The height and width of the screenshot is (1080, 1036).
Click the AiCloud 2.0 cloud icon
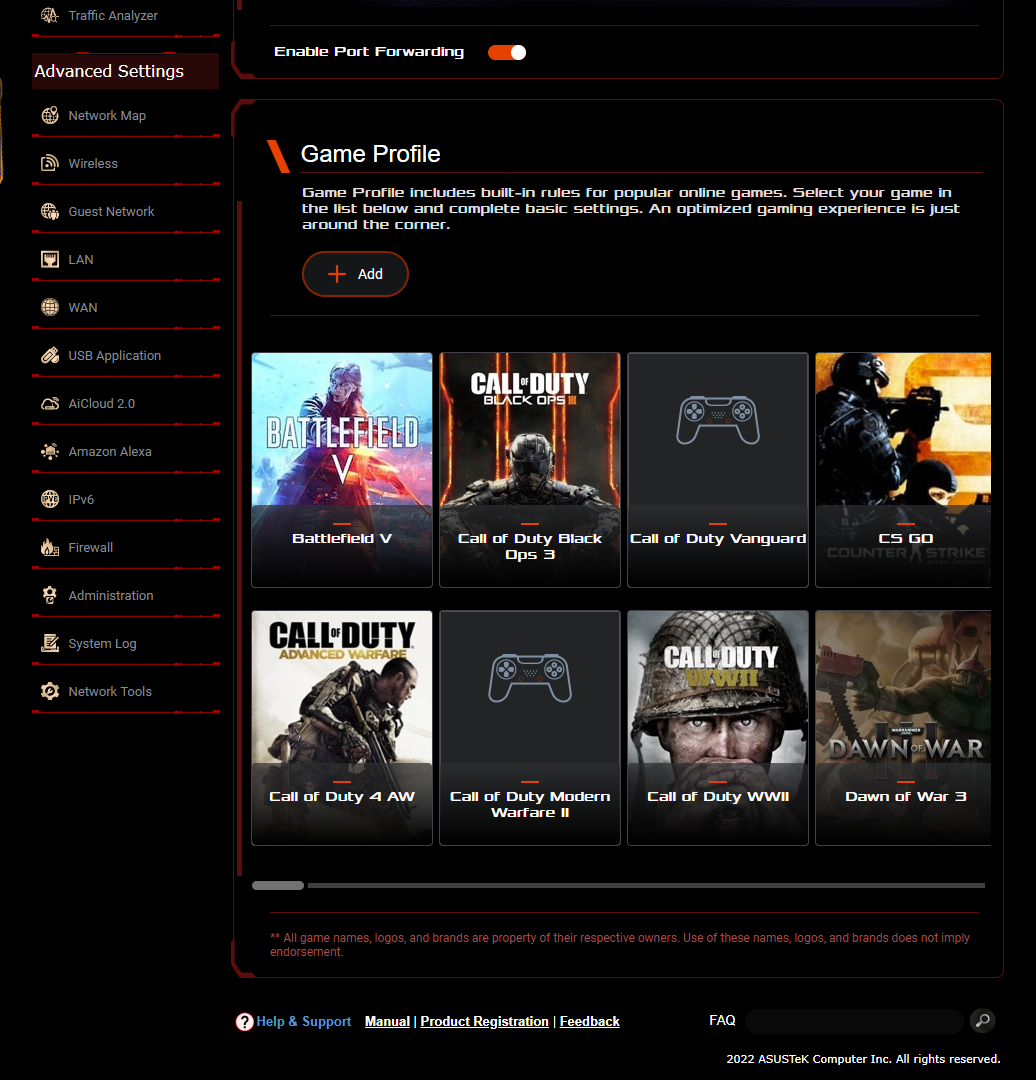50,404
